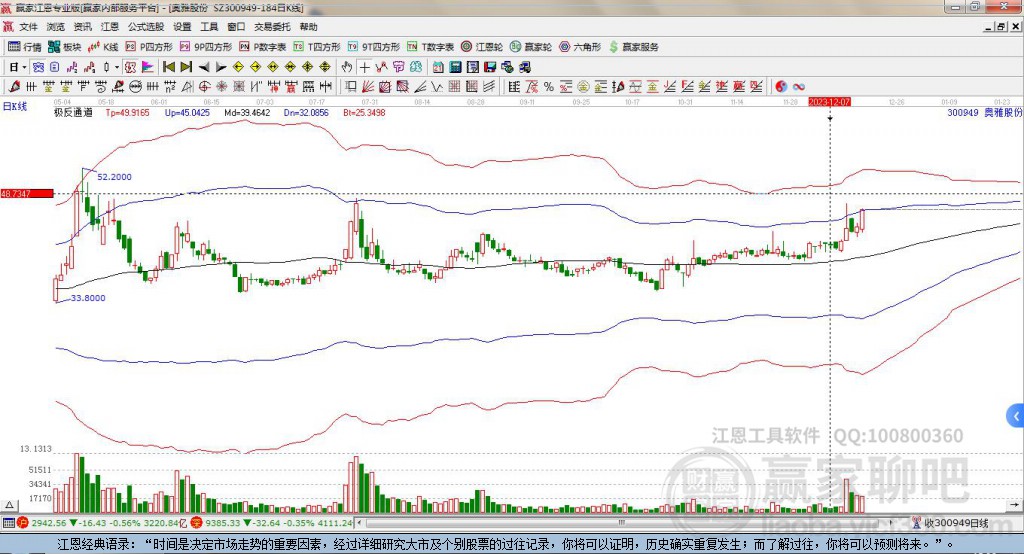Open the 设置 menu
This screenshot has height=554, width=1024.
pos(182,27)
